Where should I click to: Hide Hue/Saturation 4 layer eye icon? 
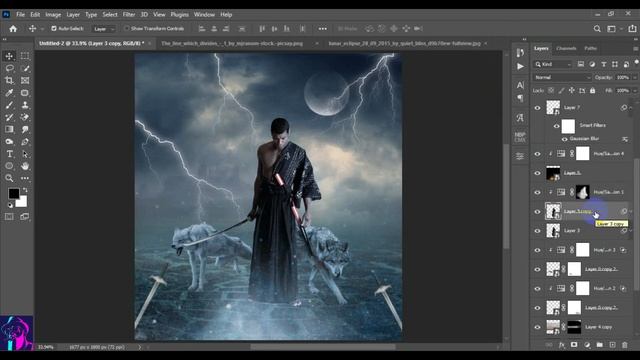(537, 154)
